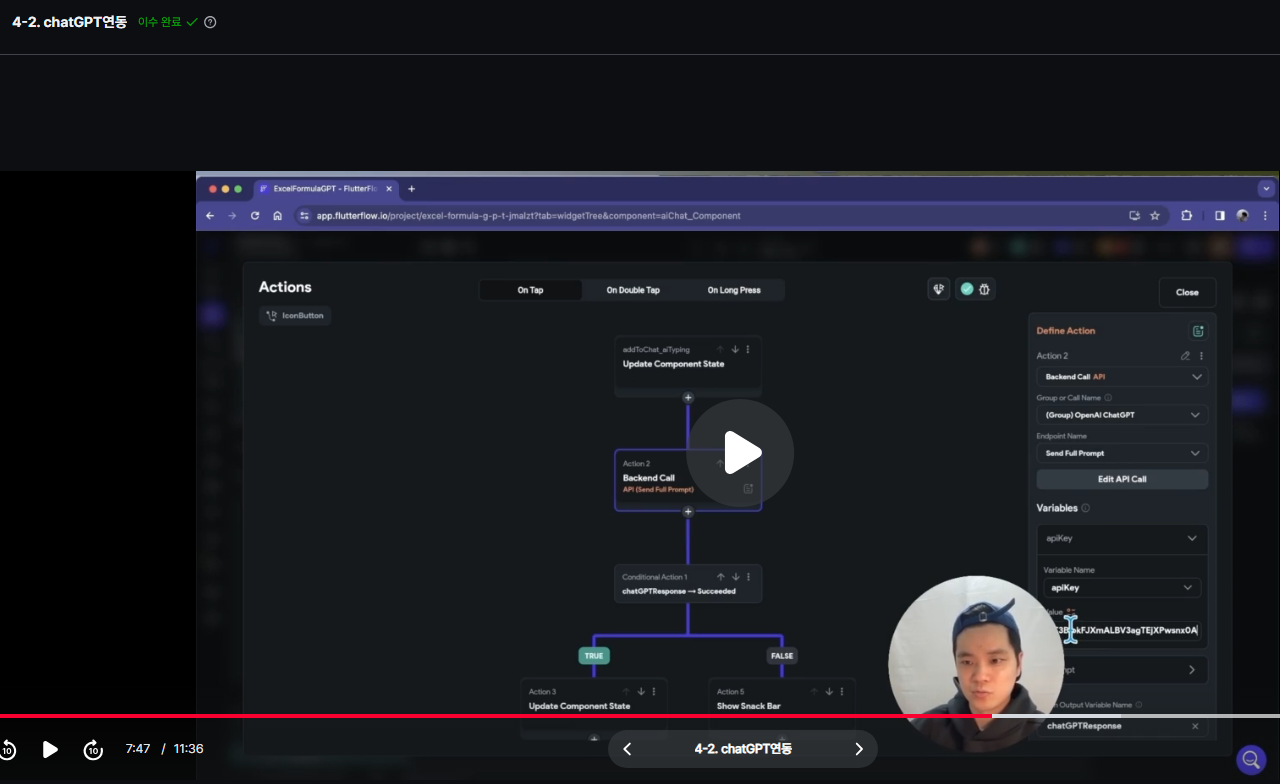Open the Action 3 three-dot menu
This screenshot has width=1280, height=784.
pyautogui.click(x=654, y=692)
